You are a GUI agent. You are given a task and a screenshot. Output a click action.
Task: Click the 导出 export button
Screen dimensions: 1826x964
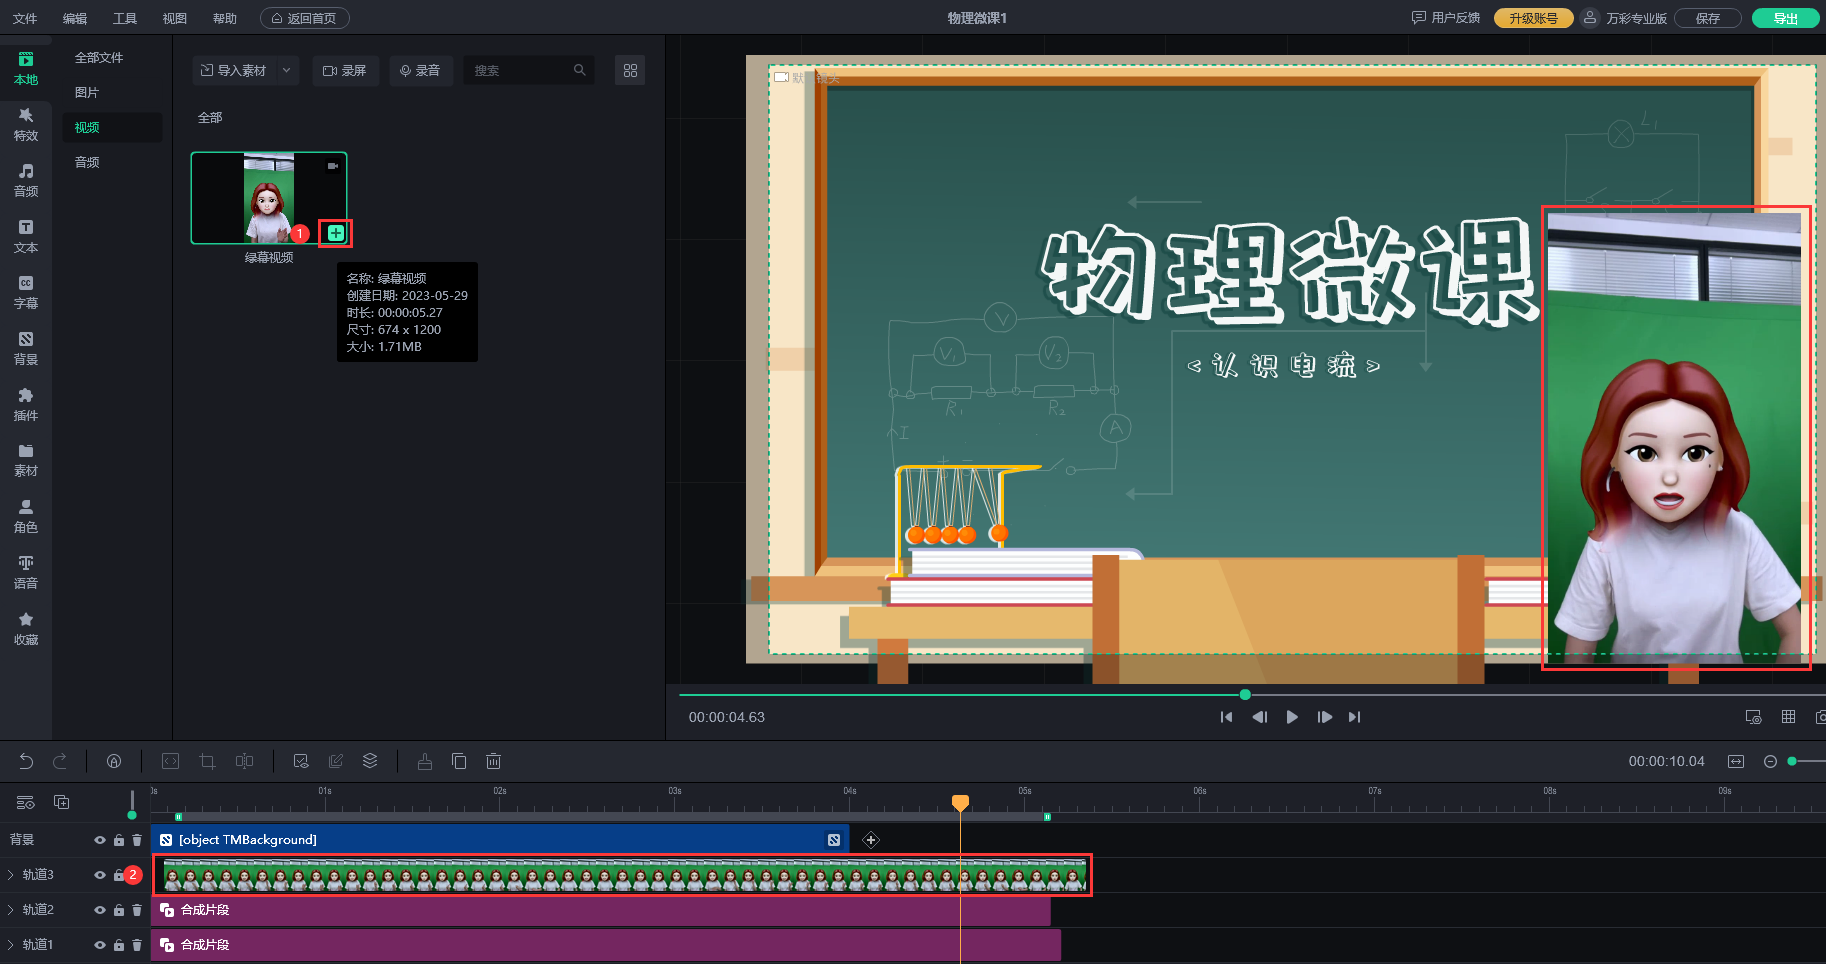pyautogui.click(x=1785, y=18)
